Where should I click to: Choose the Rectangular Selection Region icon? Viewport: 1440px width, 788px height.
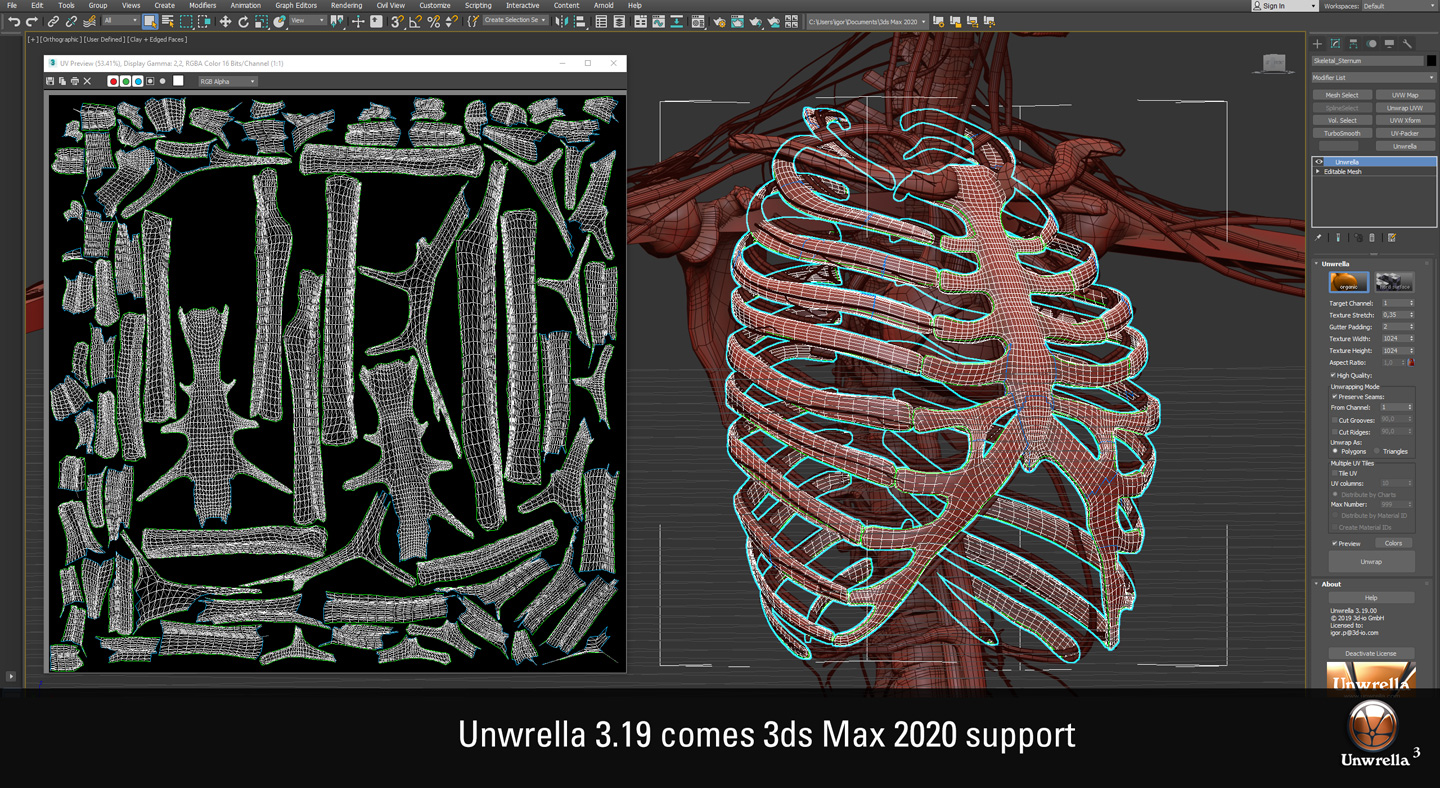coord(187,21)
